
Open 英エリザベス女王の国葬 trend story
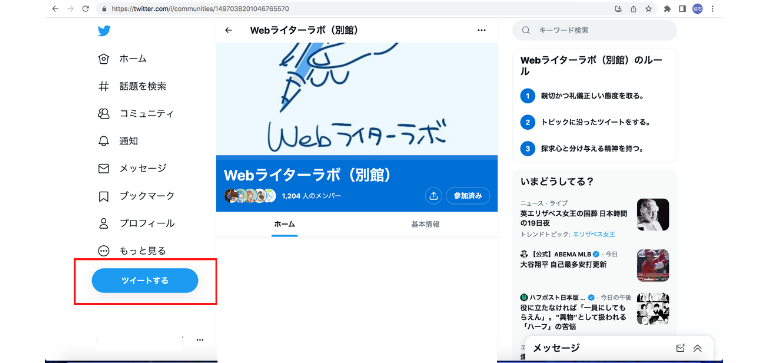point(575,218)
